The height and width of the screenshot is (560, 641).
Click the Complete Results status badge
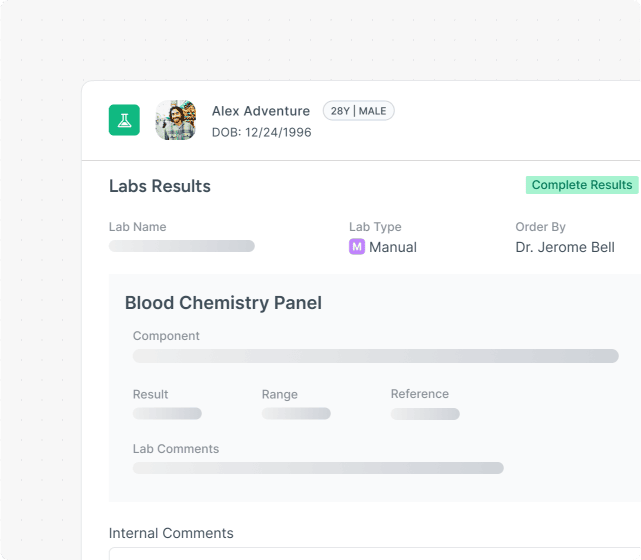581,185
